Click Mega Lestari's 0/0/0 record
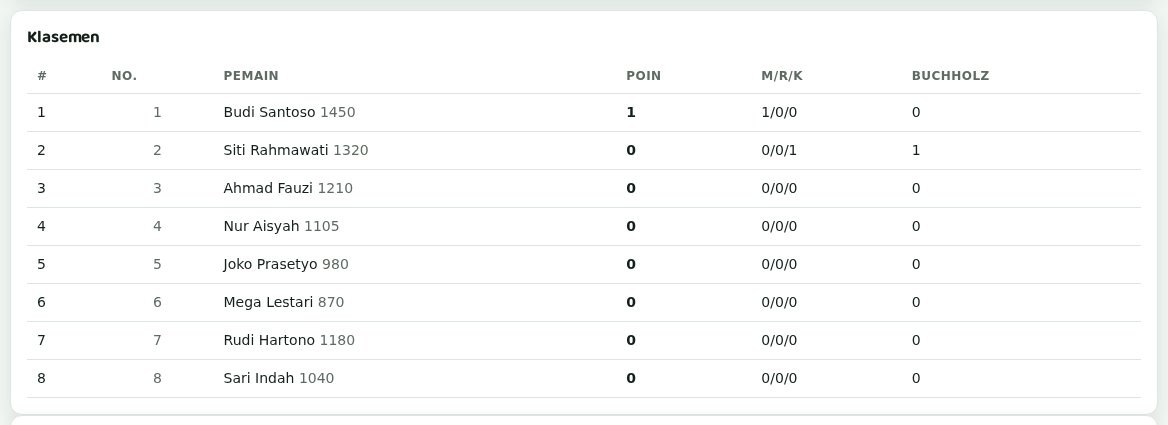The width and height of the screenshot is (1168, 425). (779, 302)
